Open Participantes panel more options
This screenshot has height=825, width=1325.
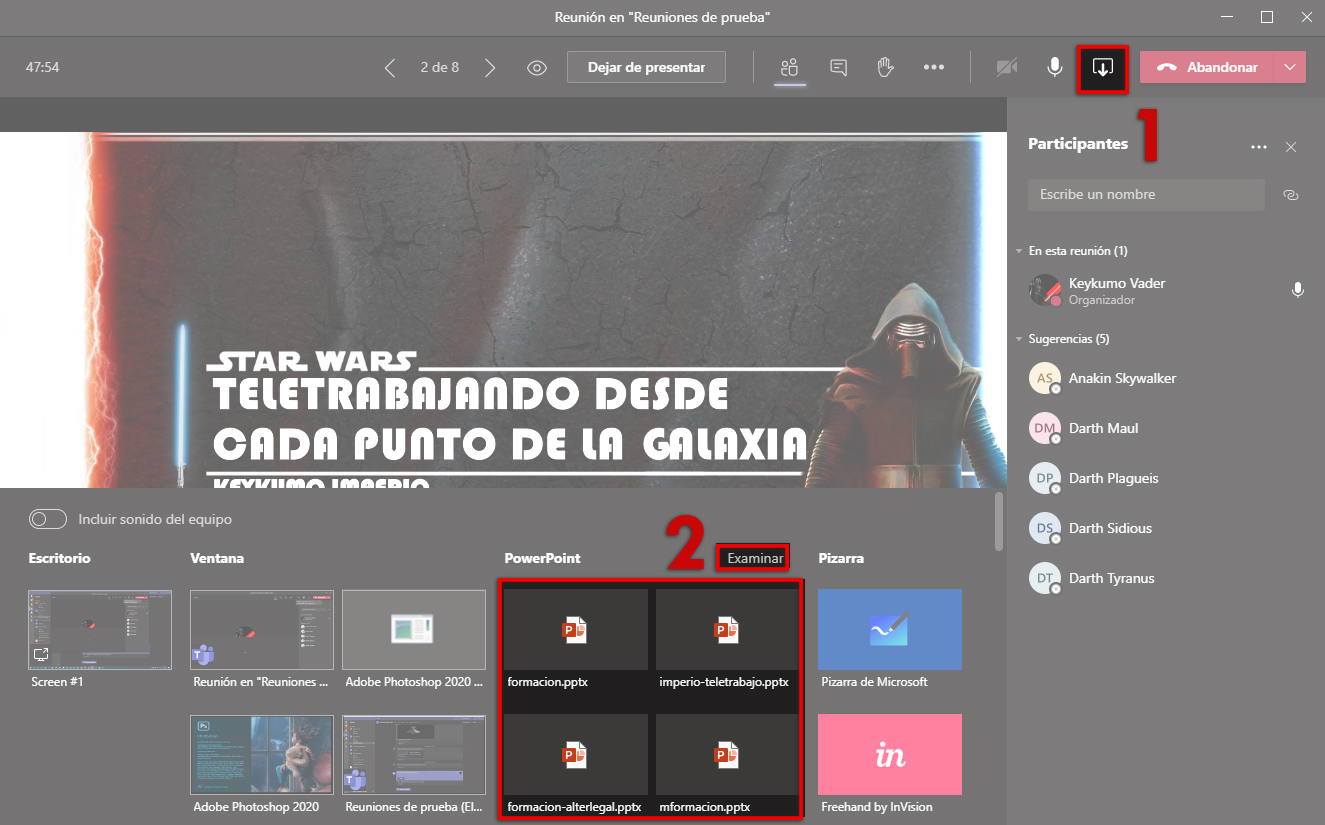1259,147
